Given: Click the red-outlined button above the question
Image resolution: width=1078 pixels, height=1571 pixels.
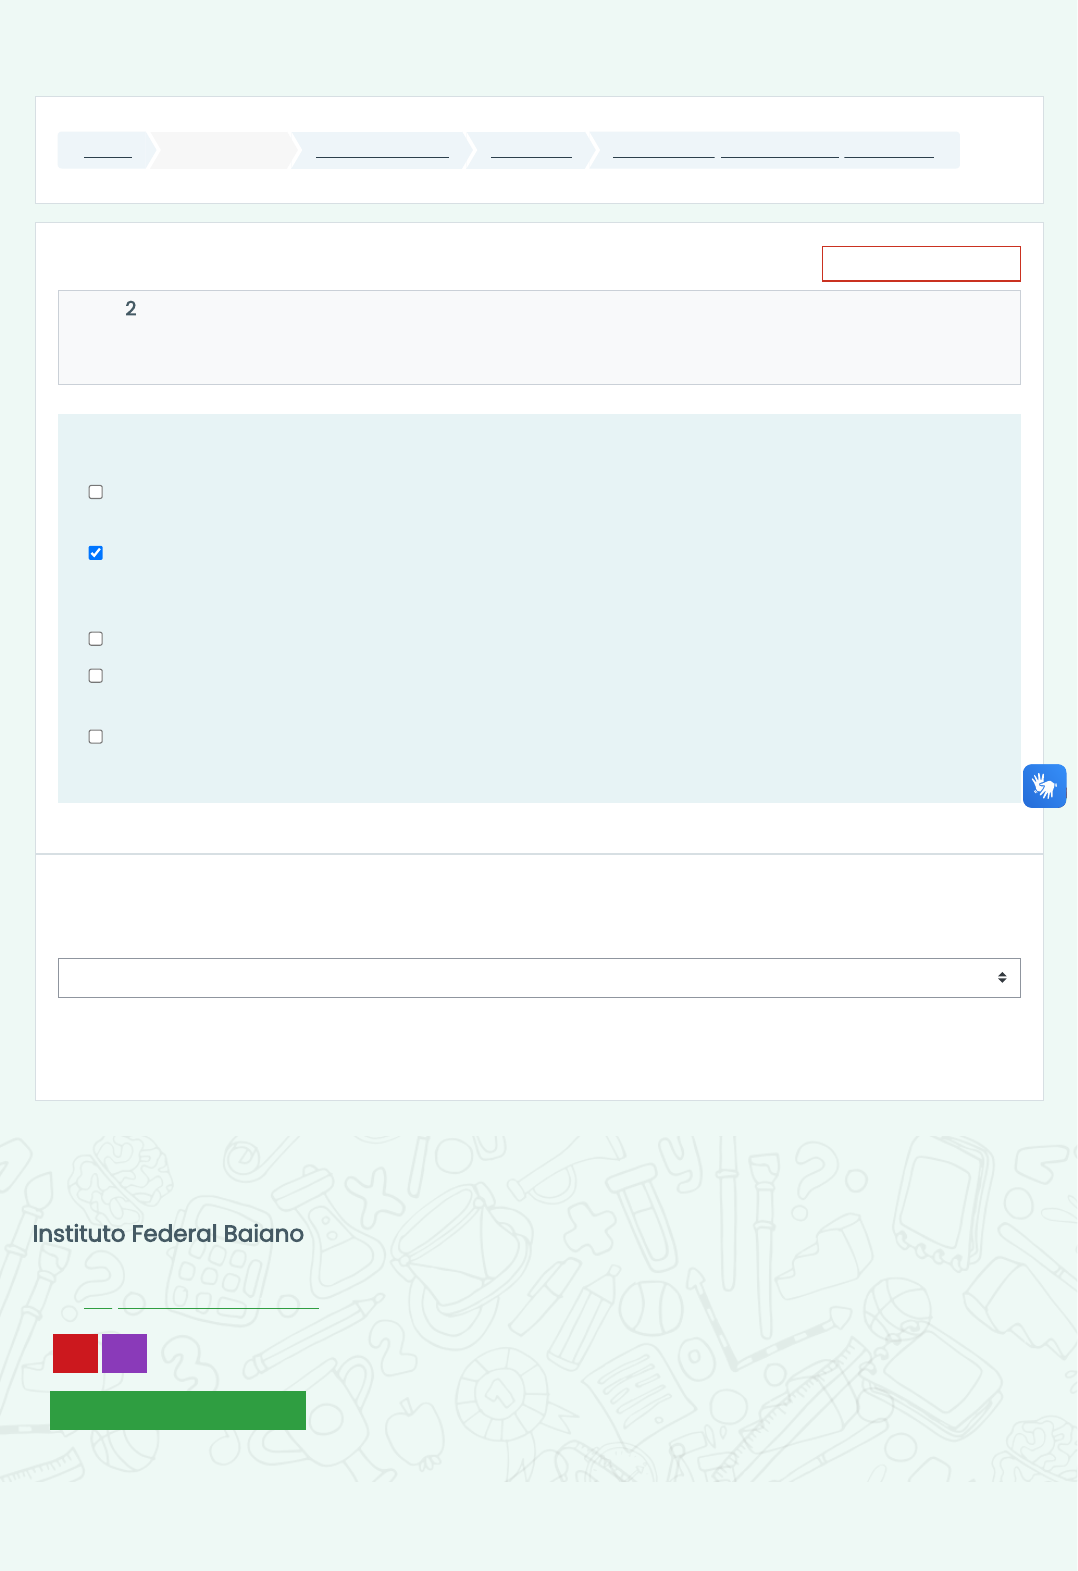Looking at the screenshot, I should click(921, 264).
